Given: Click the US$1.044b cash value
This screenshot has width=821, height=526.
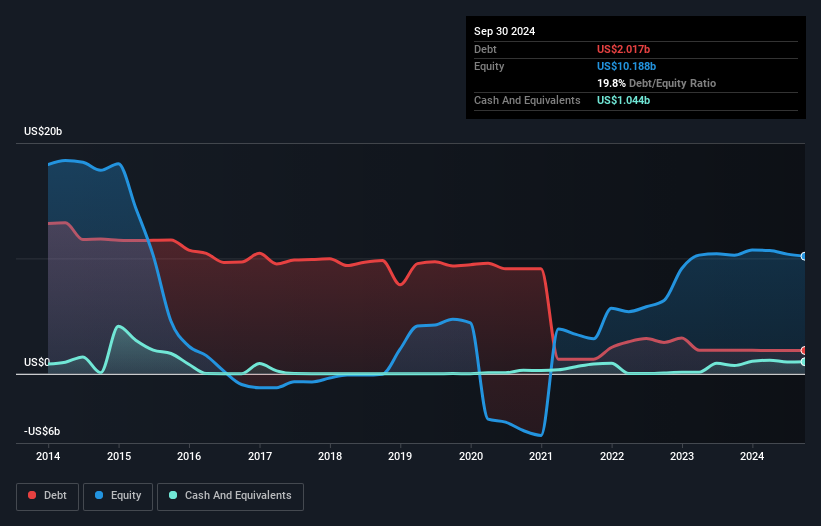Looking at the screenshot, I should click(x=623, y=100).
